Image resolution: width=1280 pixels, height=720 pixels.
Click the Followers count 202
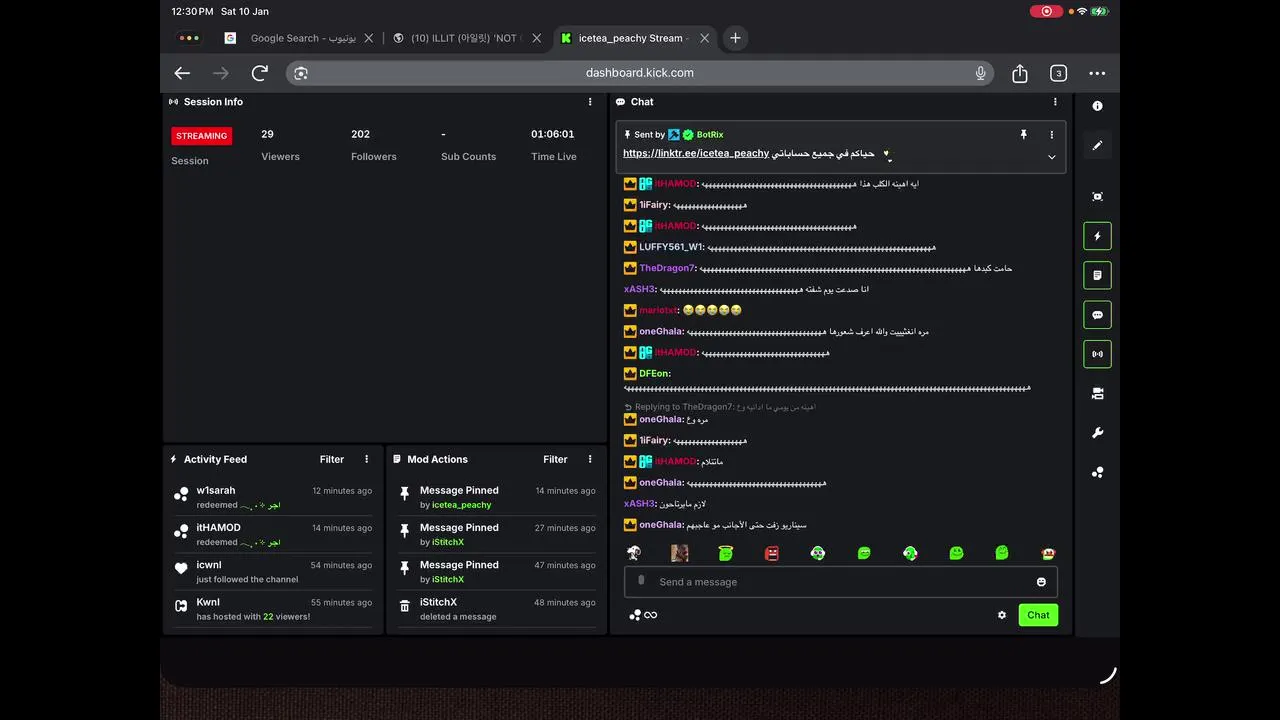click(360, 134)
